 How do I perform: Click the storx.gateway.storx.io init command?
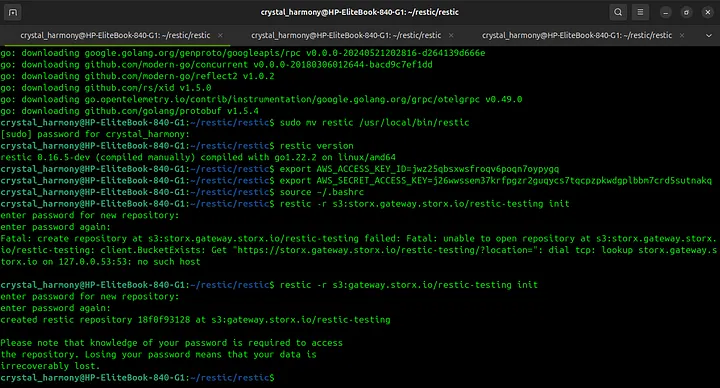tap(425, 204)
